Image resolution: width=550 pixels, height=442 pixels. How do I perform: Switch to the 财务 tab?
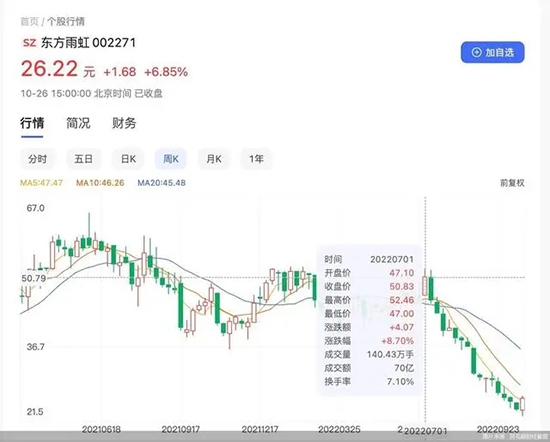124,123
